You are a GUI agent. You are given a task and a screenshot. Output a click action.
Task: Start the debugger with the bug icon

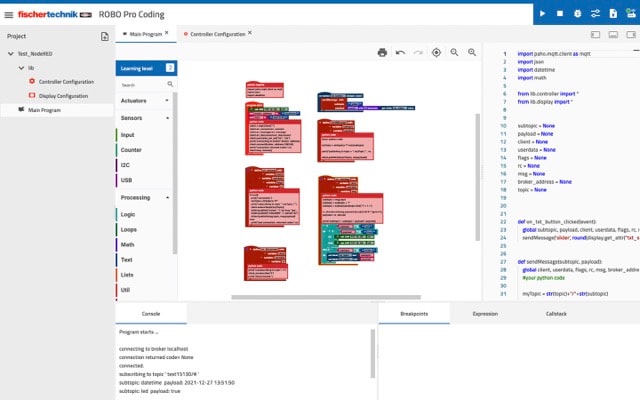[578, 14]
